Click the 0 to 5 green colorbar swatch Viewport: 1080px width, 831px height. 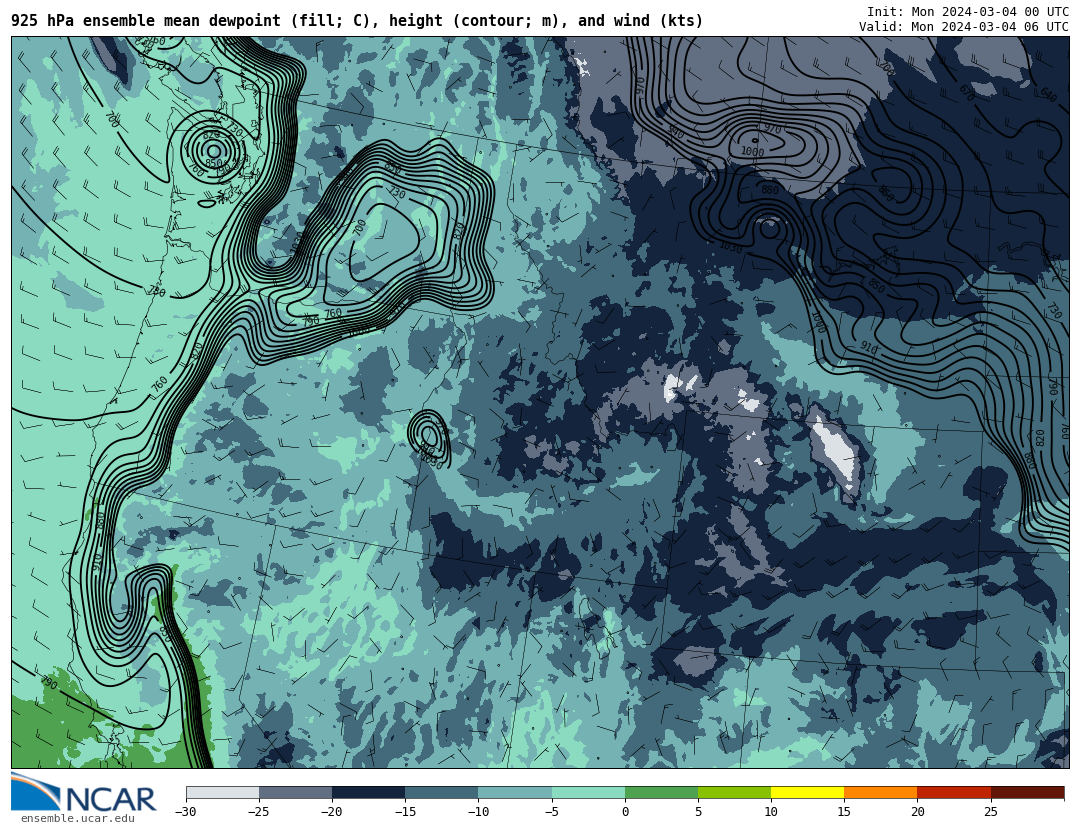click(661, 792)
